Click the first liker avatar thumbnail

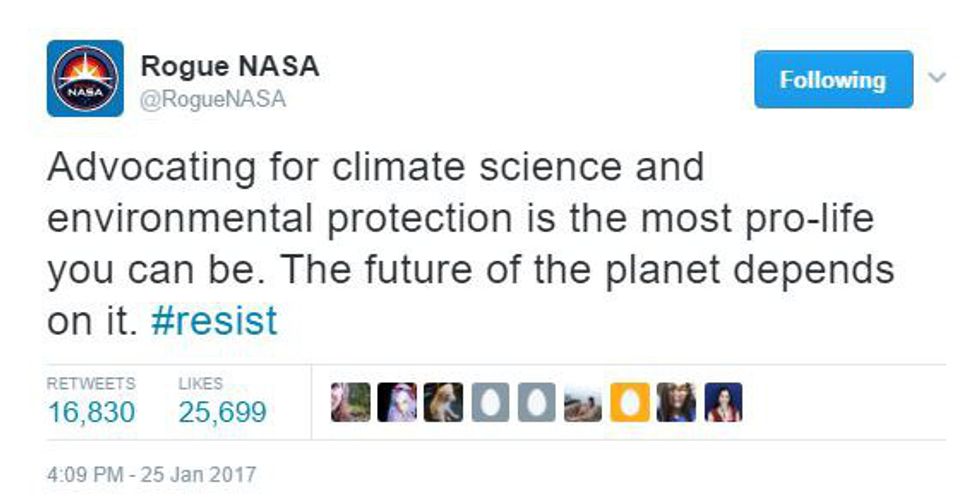pyautogui.click(x=350, y=402)
